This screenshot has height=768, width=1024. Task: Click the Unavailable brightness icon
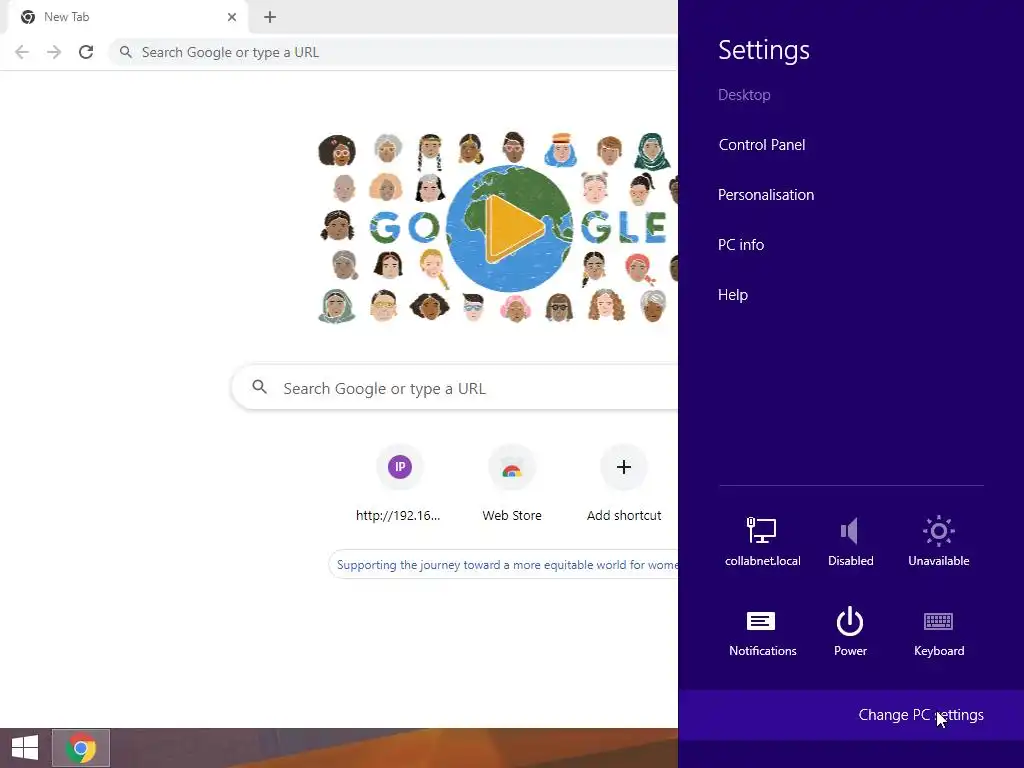(x=938, y=541)
